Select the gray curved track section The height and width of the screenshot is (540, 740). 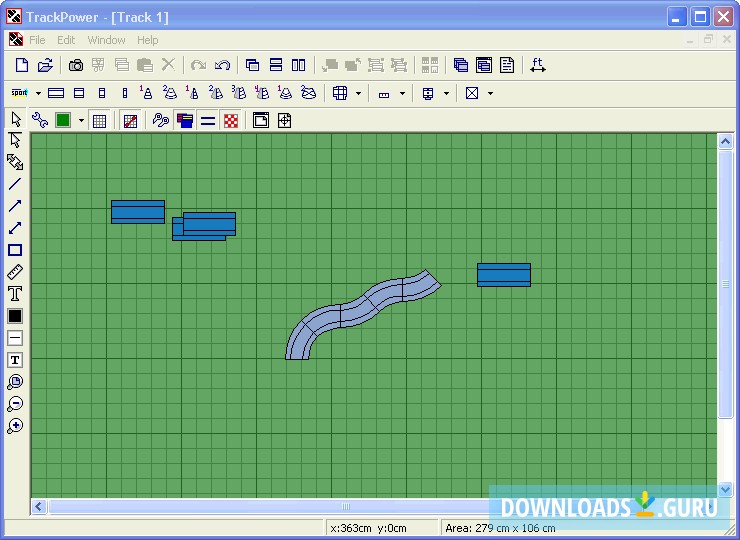point(363,315)
